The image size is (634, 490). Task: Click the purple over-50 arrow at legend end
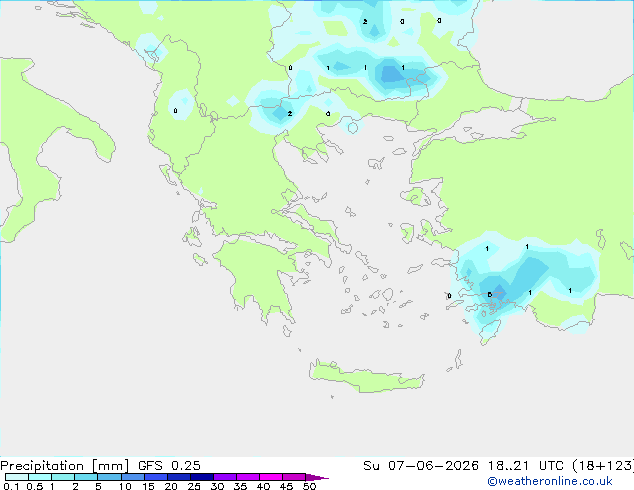click(x=317, y=477)
